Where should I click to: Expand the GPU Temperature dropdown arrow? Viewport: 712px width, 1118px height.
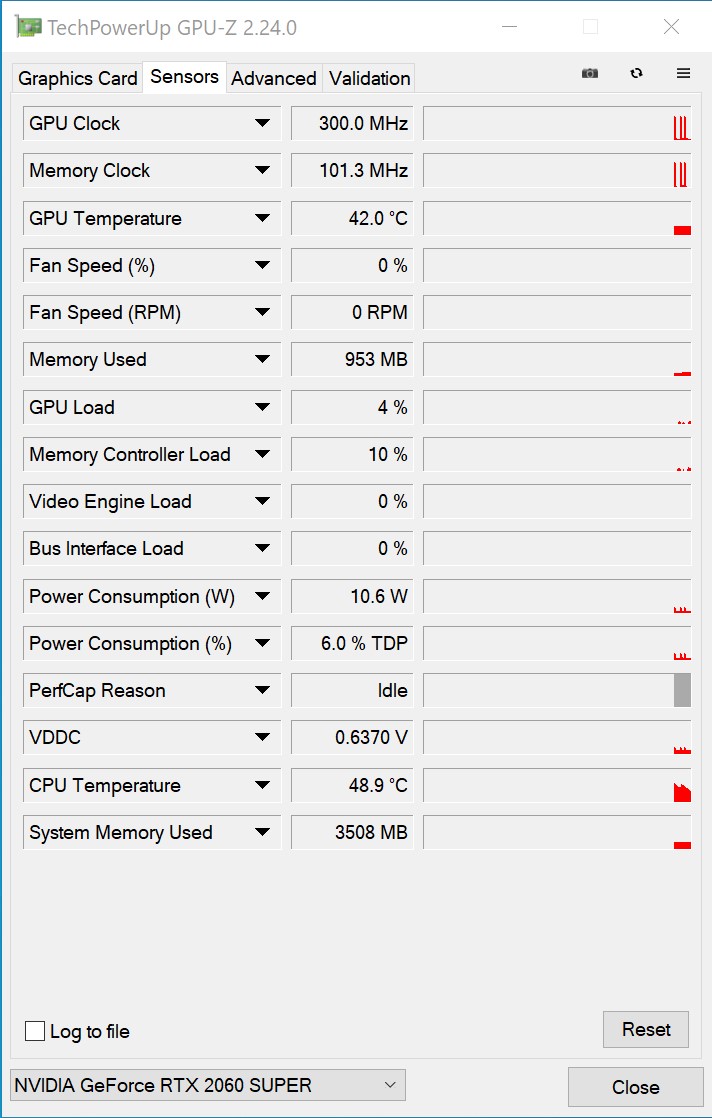point(262,218)
